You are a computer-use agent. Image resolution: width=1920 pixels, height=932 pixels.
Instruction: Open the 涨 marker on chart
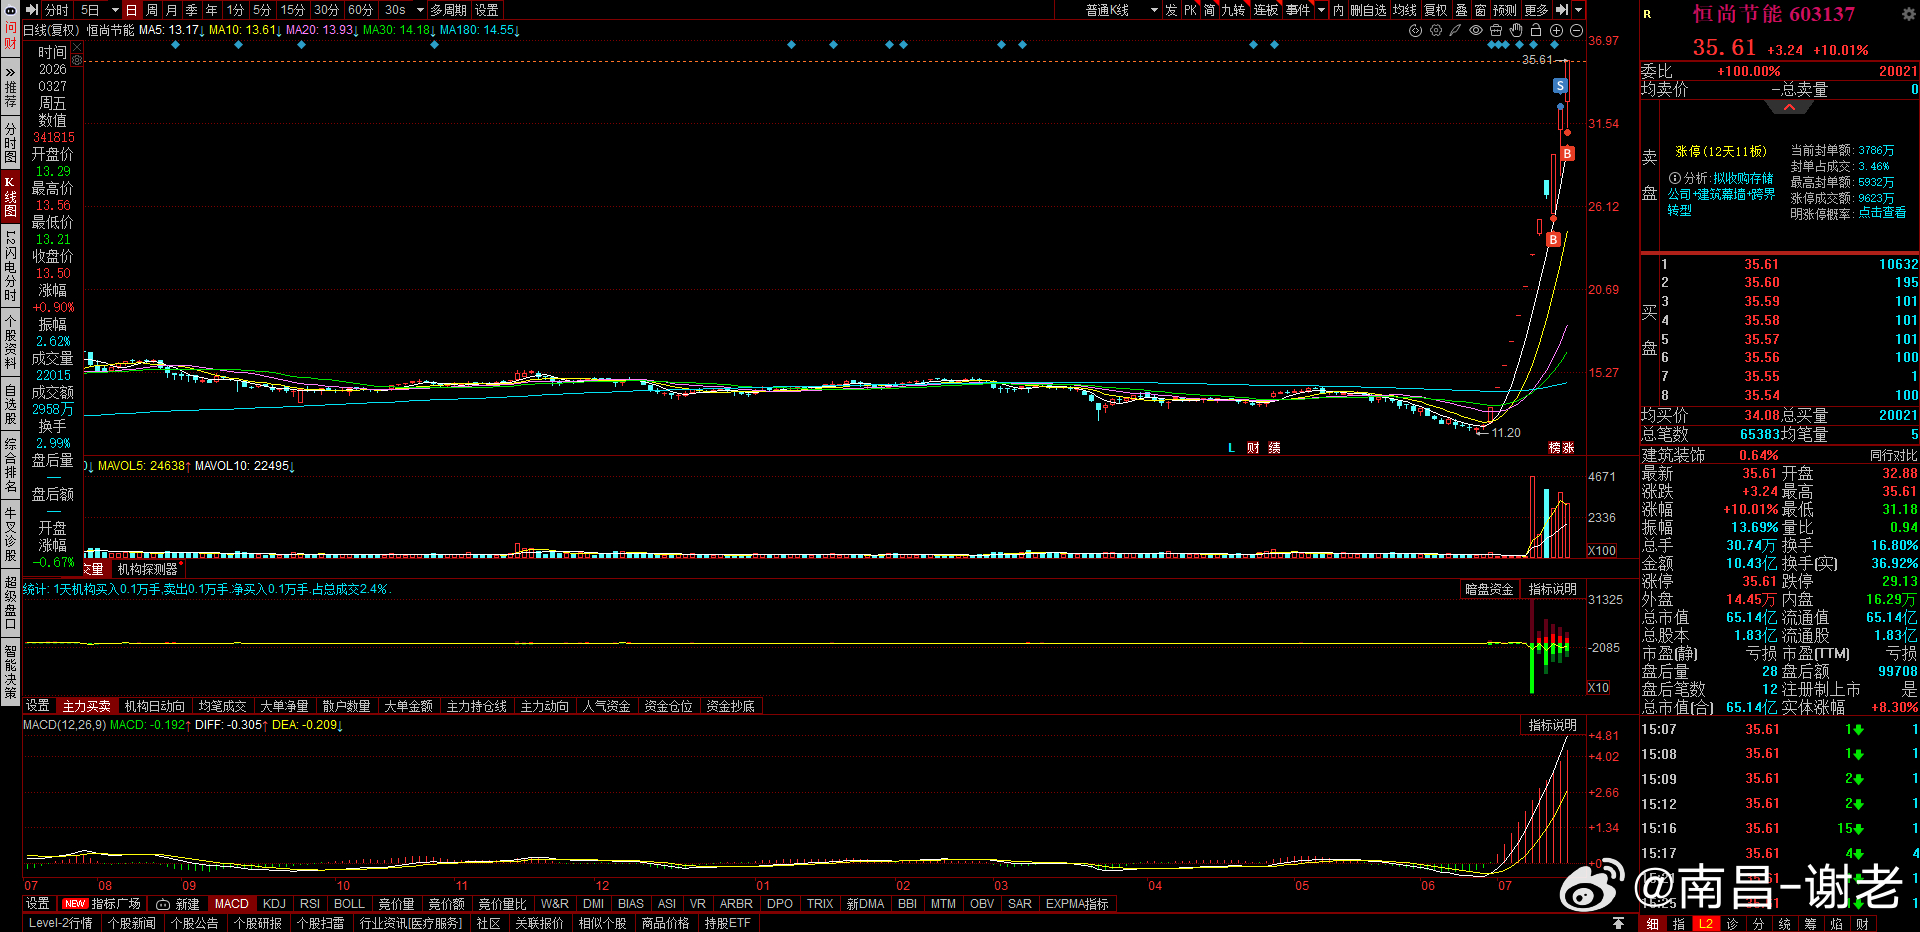(x=1568, y=448)
